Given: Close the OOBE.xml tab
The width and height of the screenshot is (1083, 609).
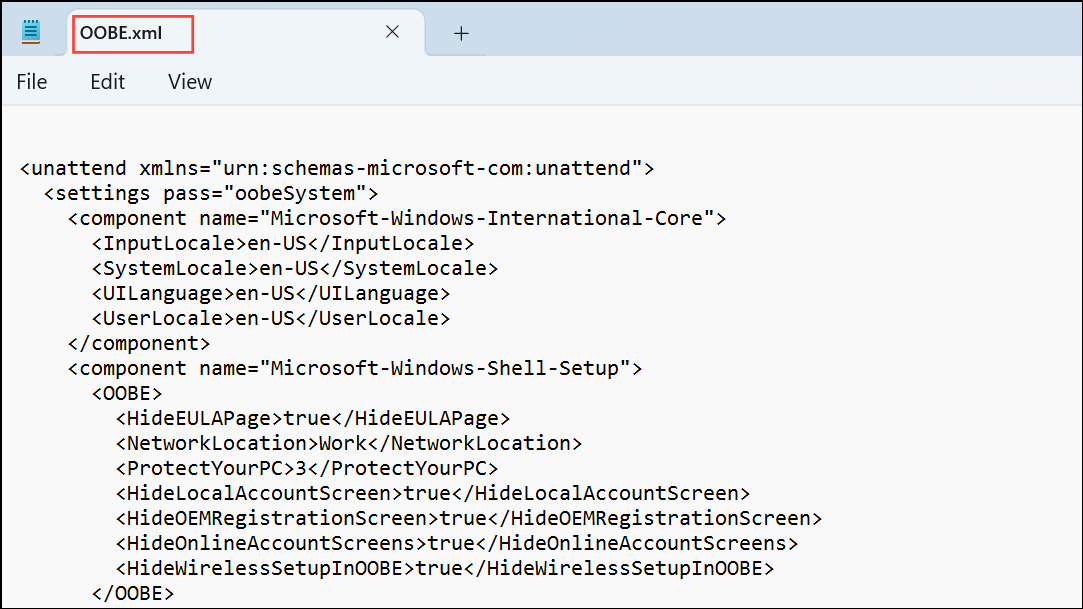Looking at the screenshot, I should (x=392, y=31).
